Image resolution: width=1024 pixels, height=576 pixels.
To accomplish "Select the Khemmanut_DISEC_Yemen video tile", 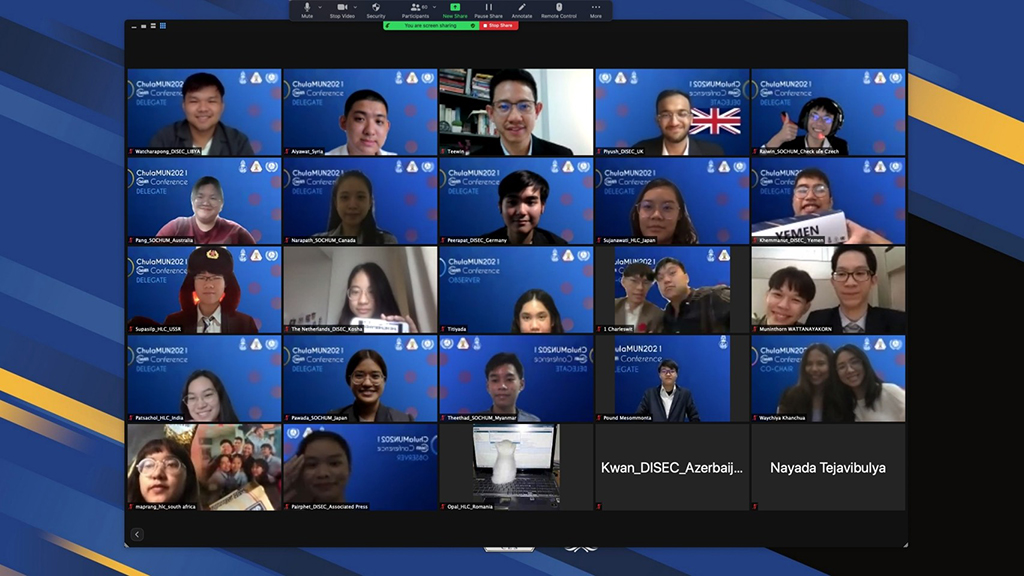I will 828,201.
